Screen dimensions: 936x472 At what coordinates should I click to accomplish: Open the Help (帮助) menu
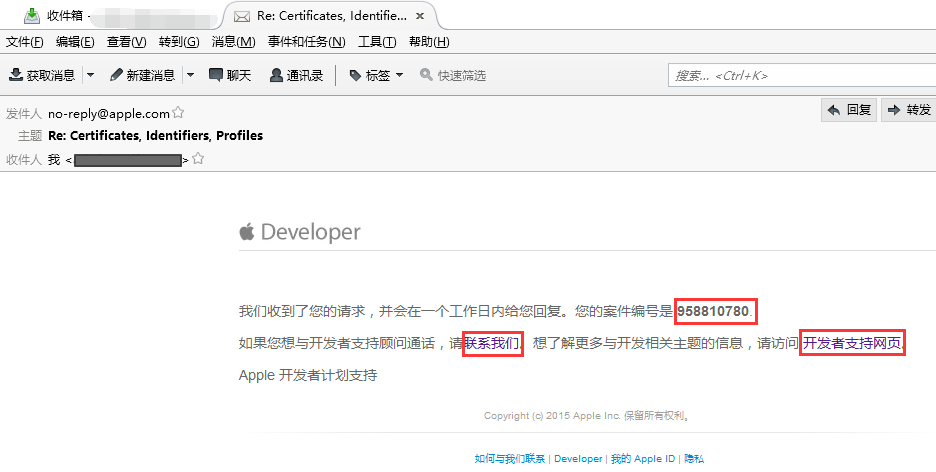pos(429,42)
